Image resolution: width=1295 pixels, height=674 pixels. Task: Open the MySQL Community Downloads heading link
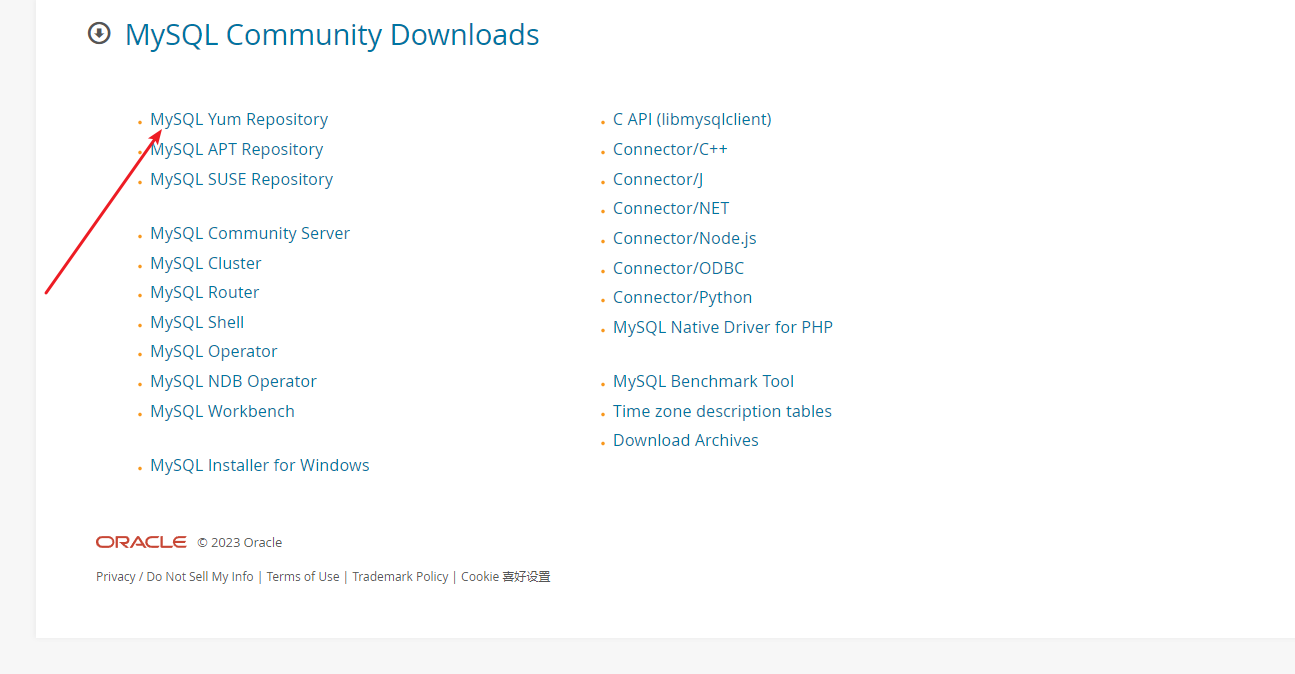coord(332,35)
